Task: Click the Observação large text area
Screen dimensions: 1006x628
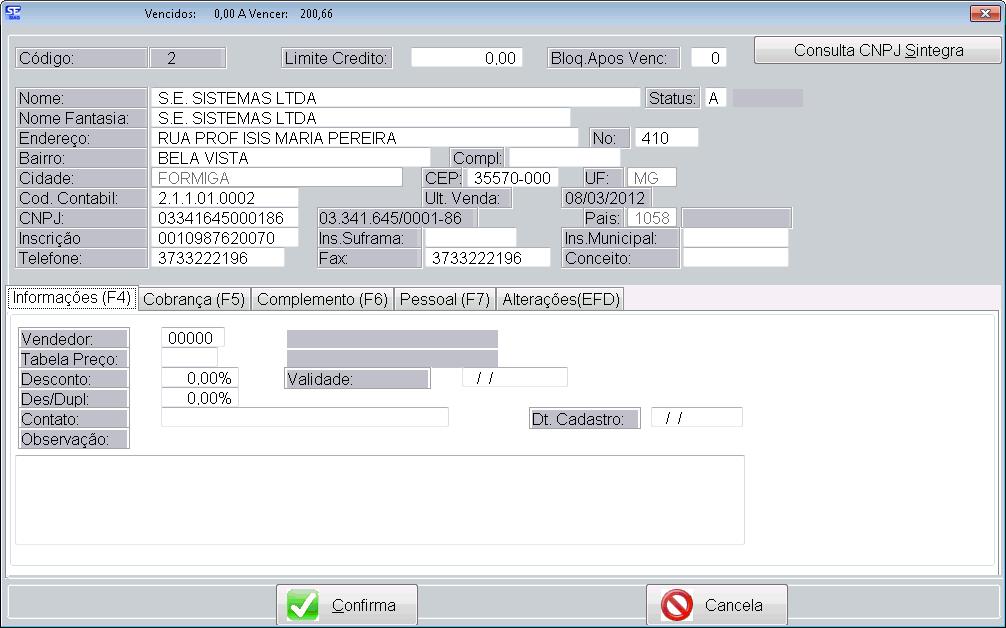Action: [x=380, y=499]
